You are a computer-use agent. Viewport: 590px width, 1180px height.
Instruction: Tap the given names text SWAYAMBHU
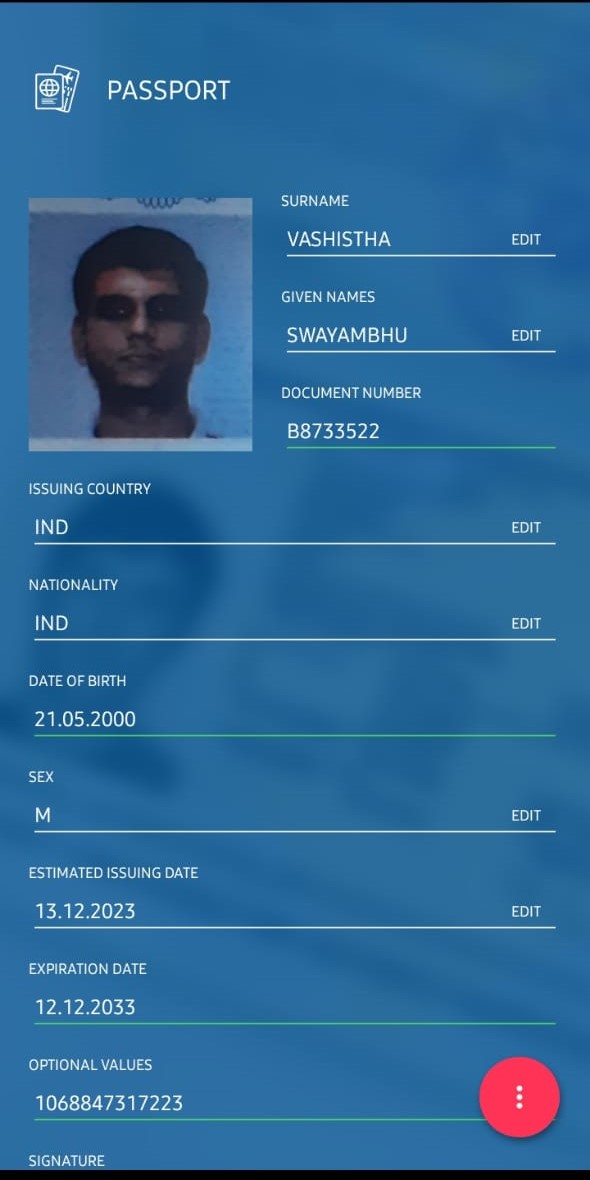pyautogui.click(x=347, y=336)
